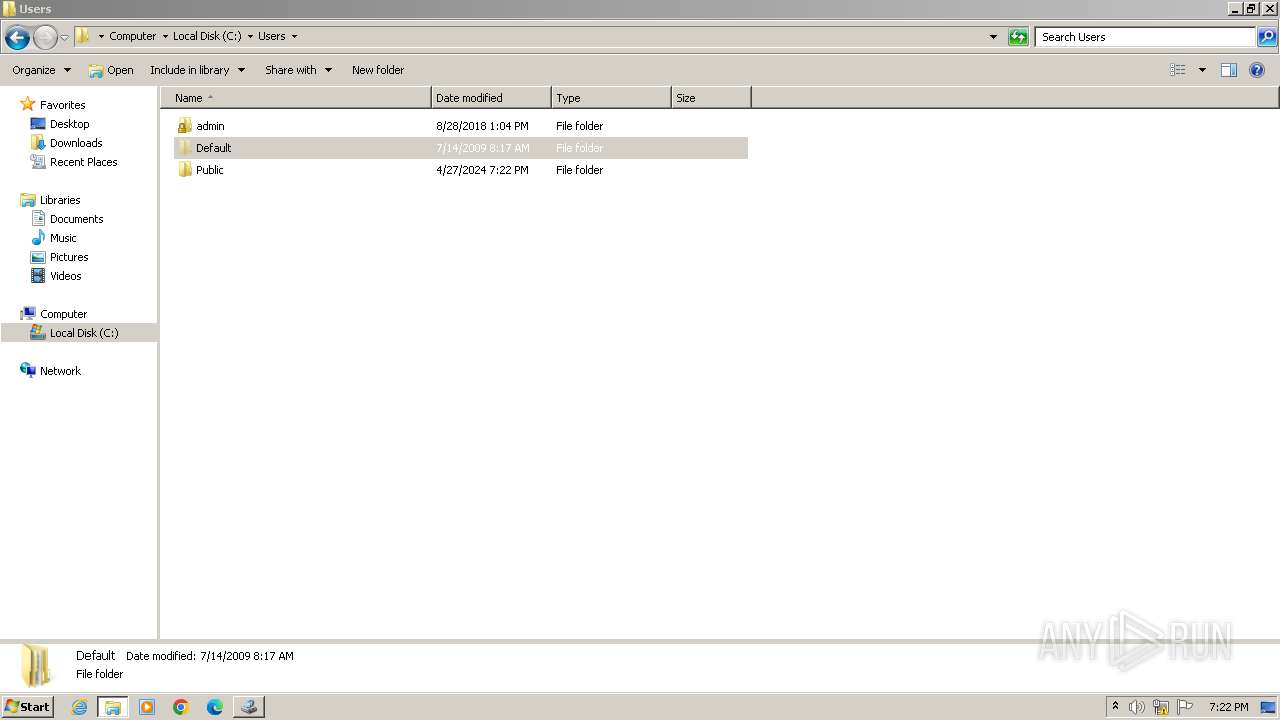Viewport: 1280px width, 720px height.
Task: Click the change view icon
Action: click(x=1178, y=70)
